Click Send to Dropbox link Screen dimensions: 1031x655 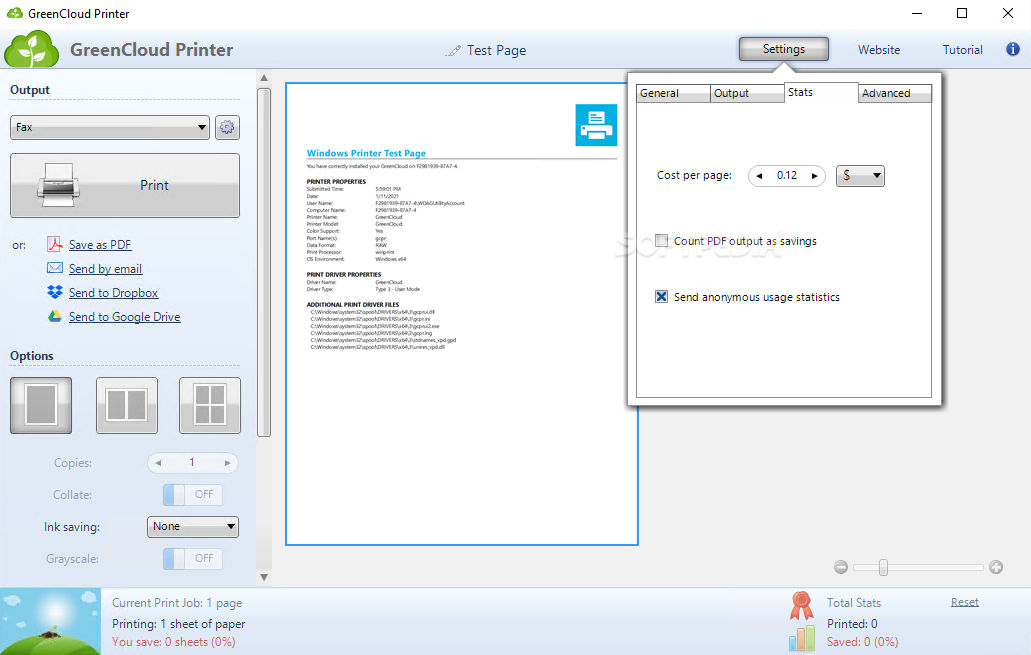(x=113, y=293)
